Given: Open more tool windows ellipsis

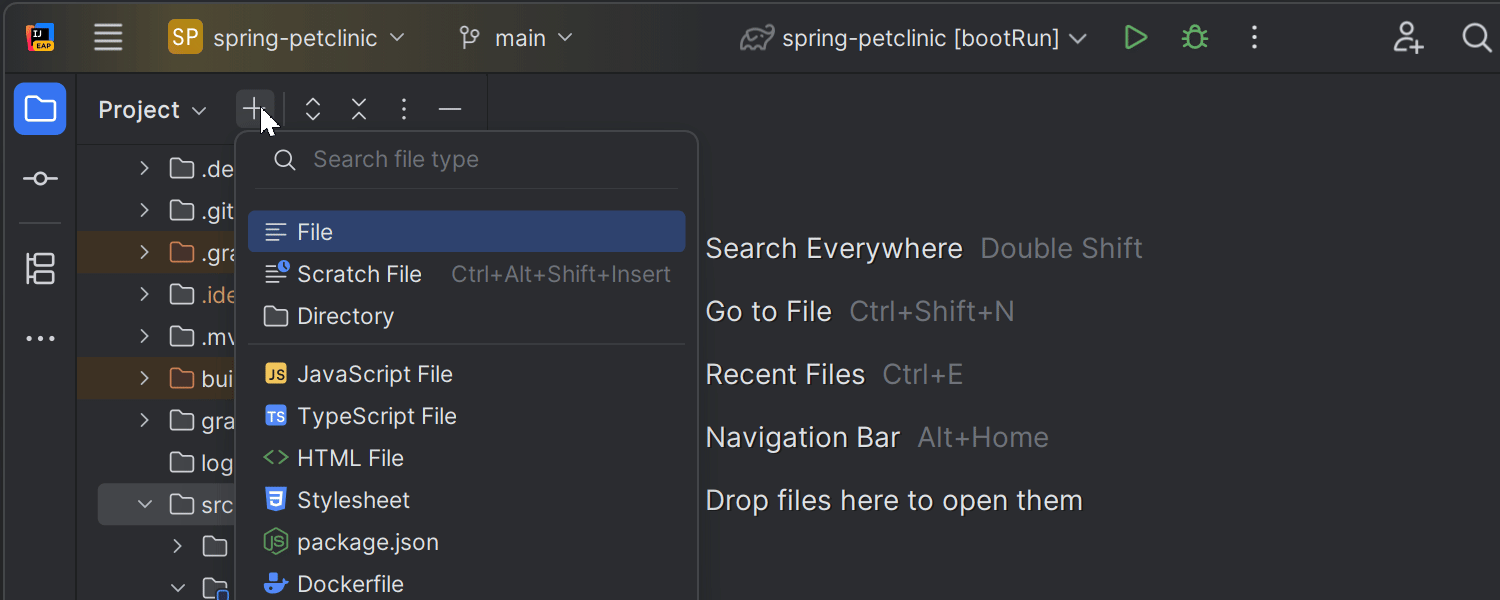Looking at the screenshot, I should [40, 339].
